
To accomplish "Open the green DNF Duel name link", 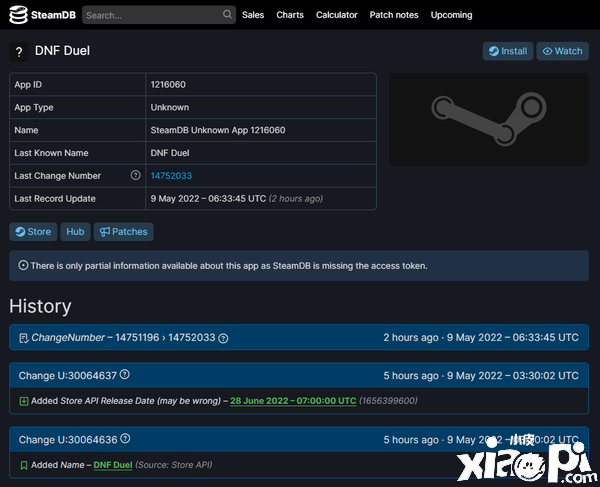I will click(113, 465).
